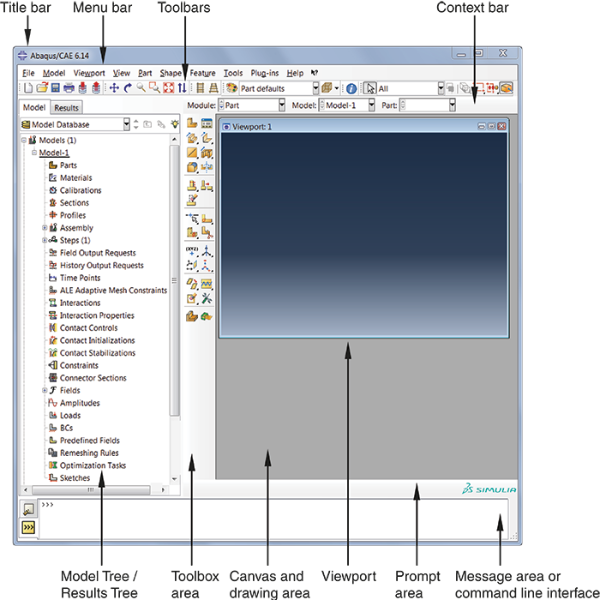Select the Create Round or Fillet tool
Image resolution: width=600 pixels, height=600 pixels.
point(192,167)
